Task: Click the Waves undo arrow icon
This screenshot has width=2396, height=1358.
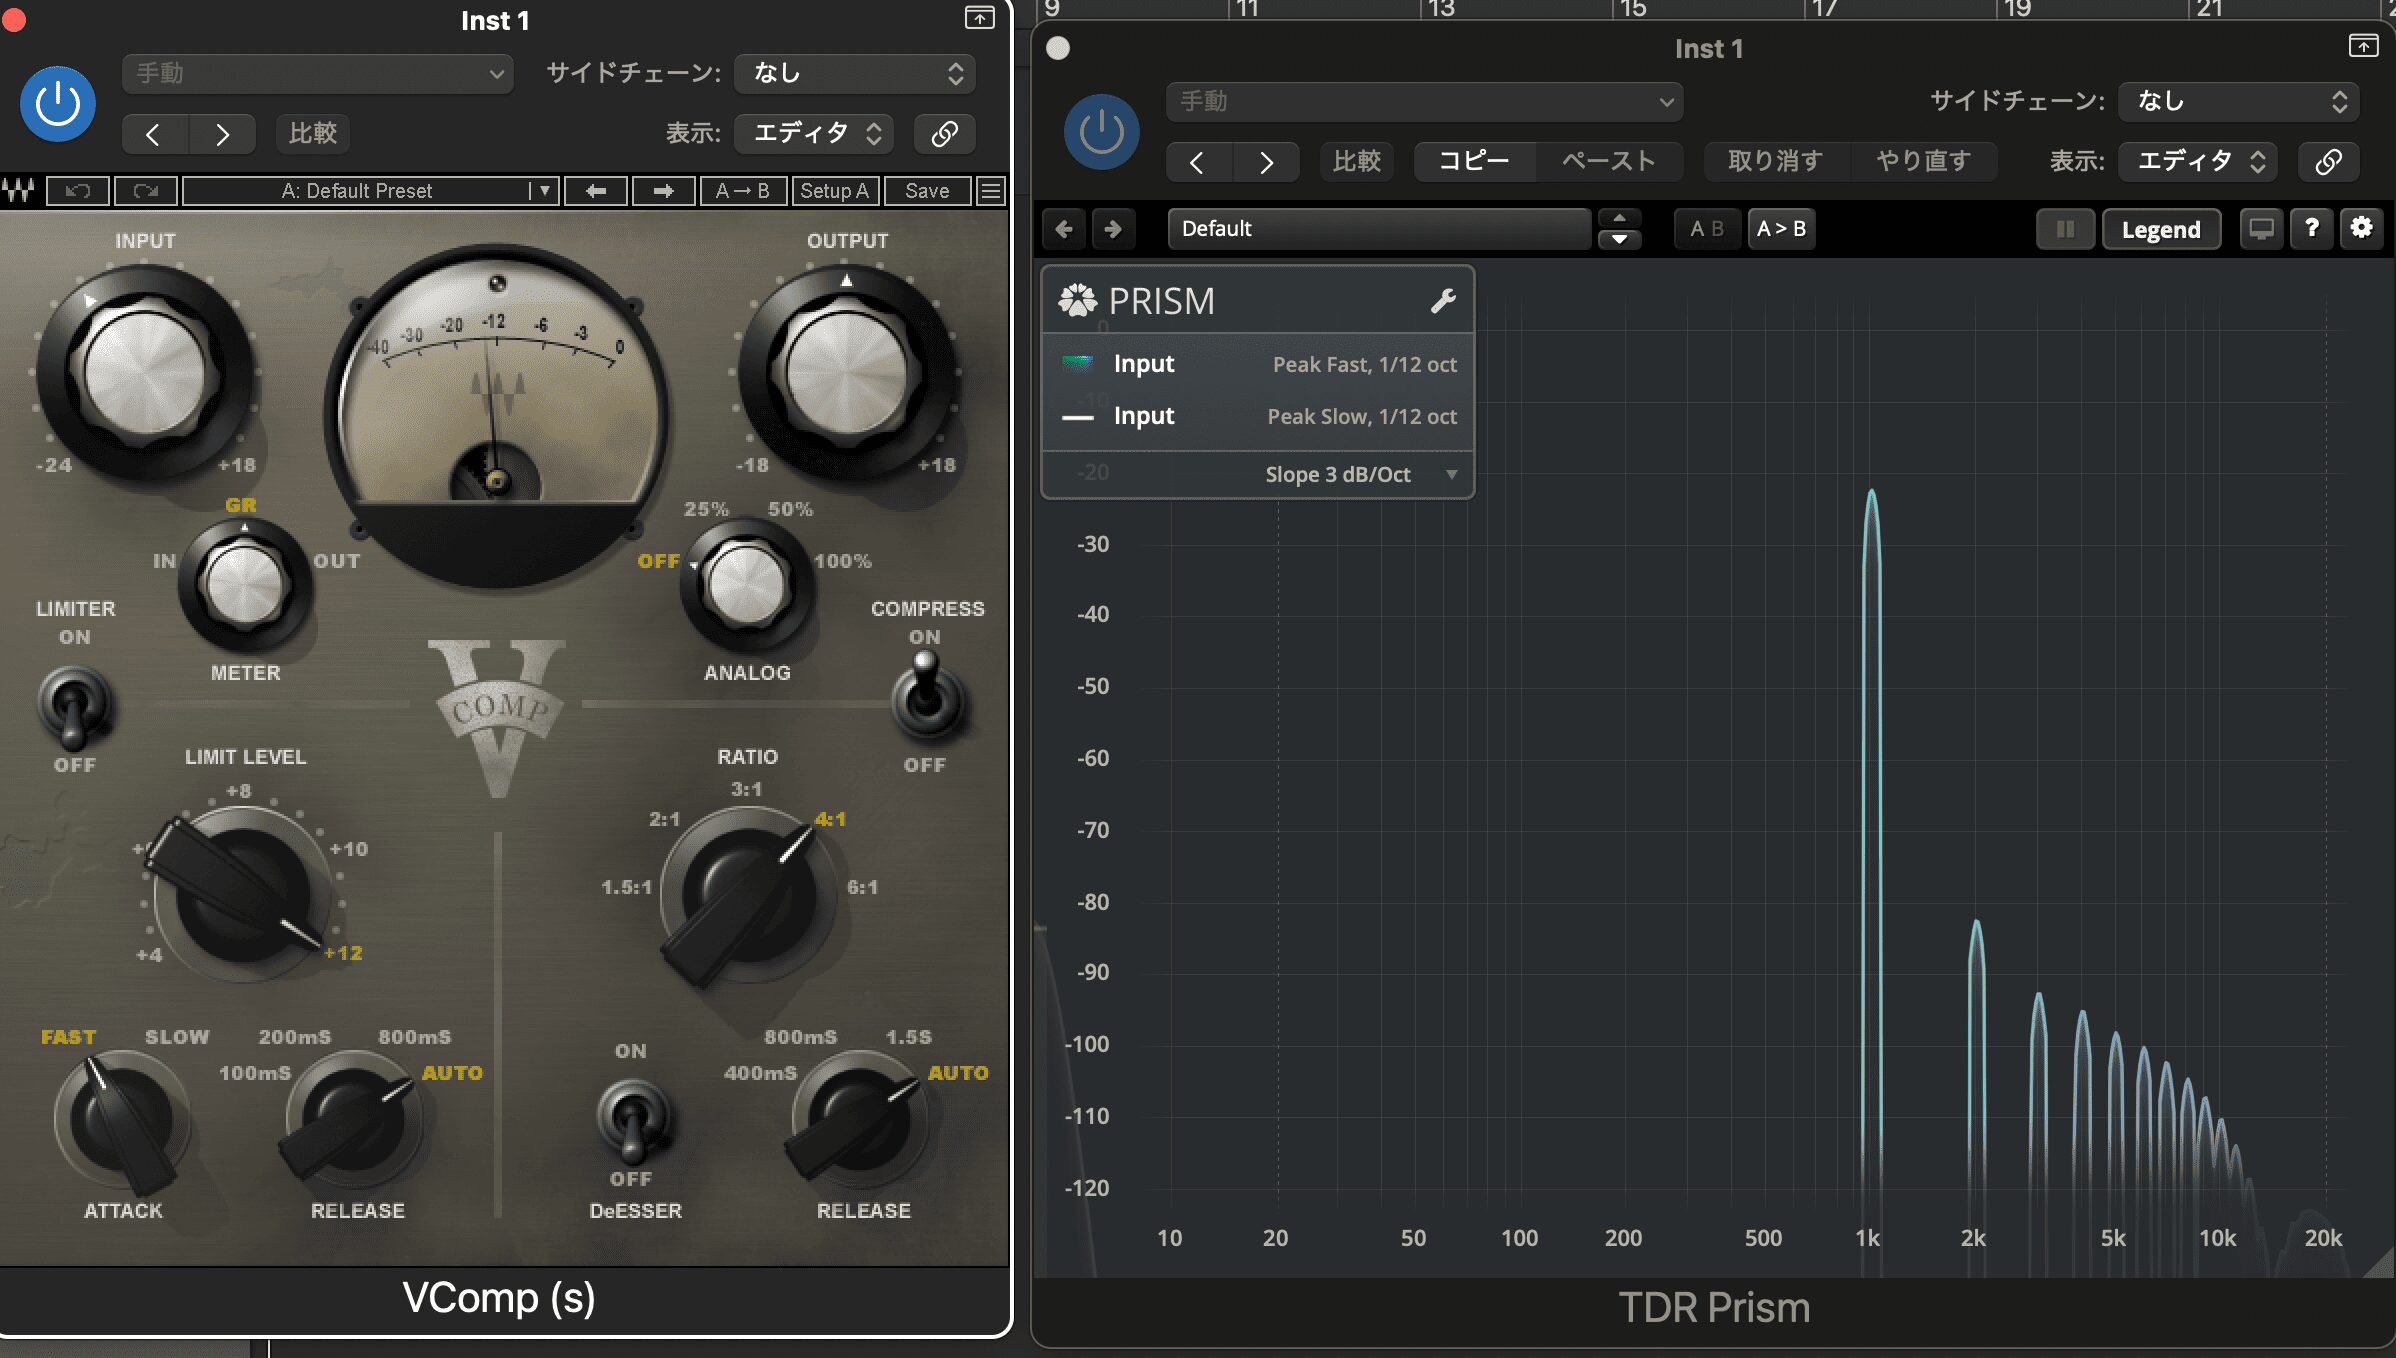Action: [x=78, y=191]
